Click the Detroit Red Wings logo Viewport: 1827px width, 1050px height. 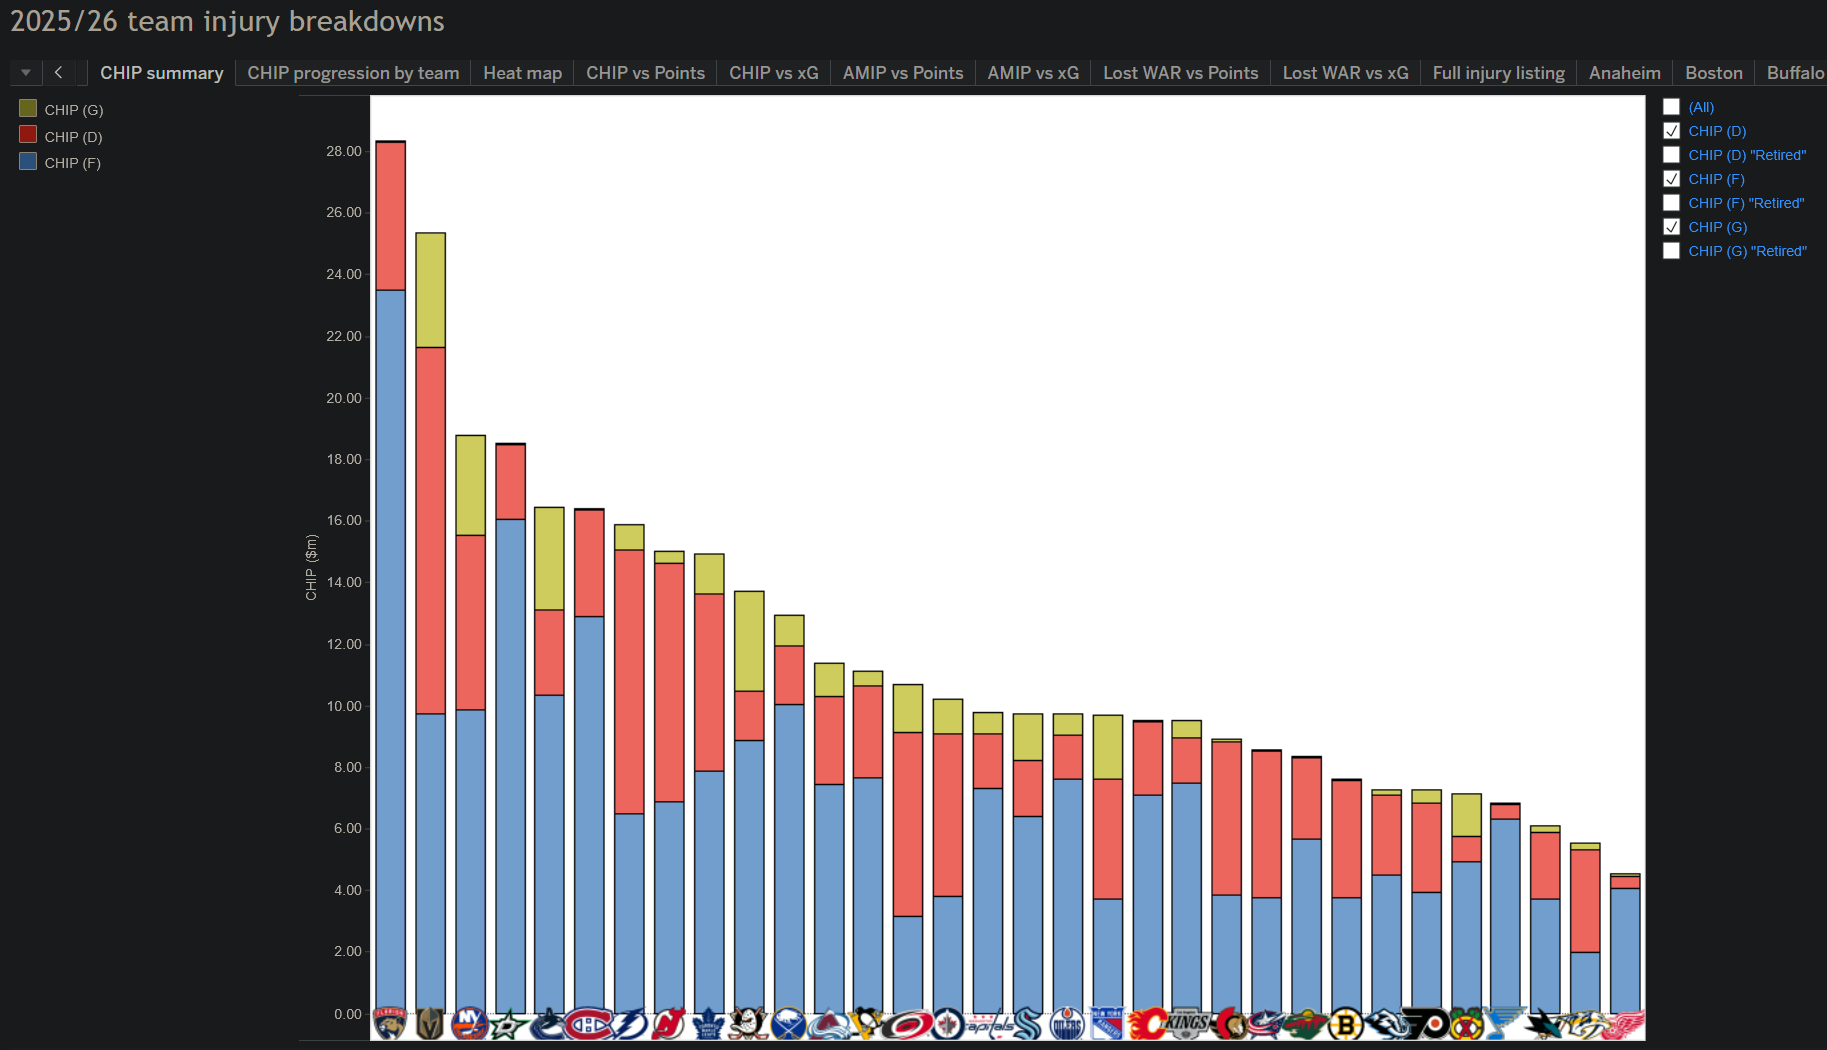pyautogui.click(x=1625, y=1024)
